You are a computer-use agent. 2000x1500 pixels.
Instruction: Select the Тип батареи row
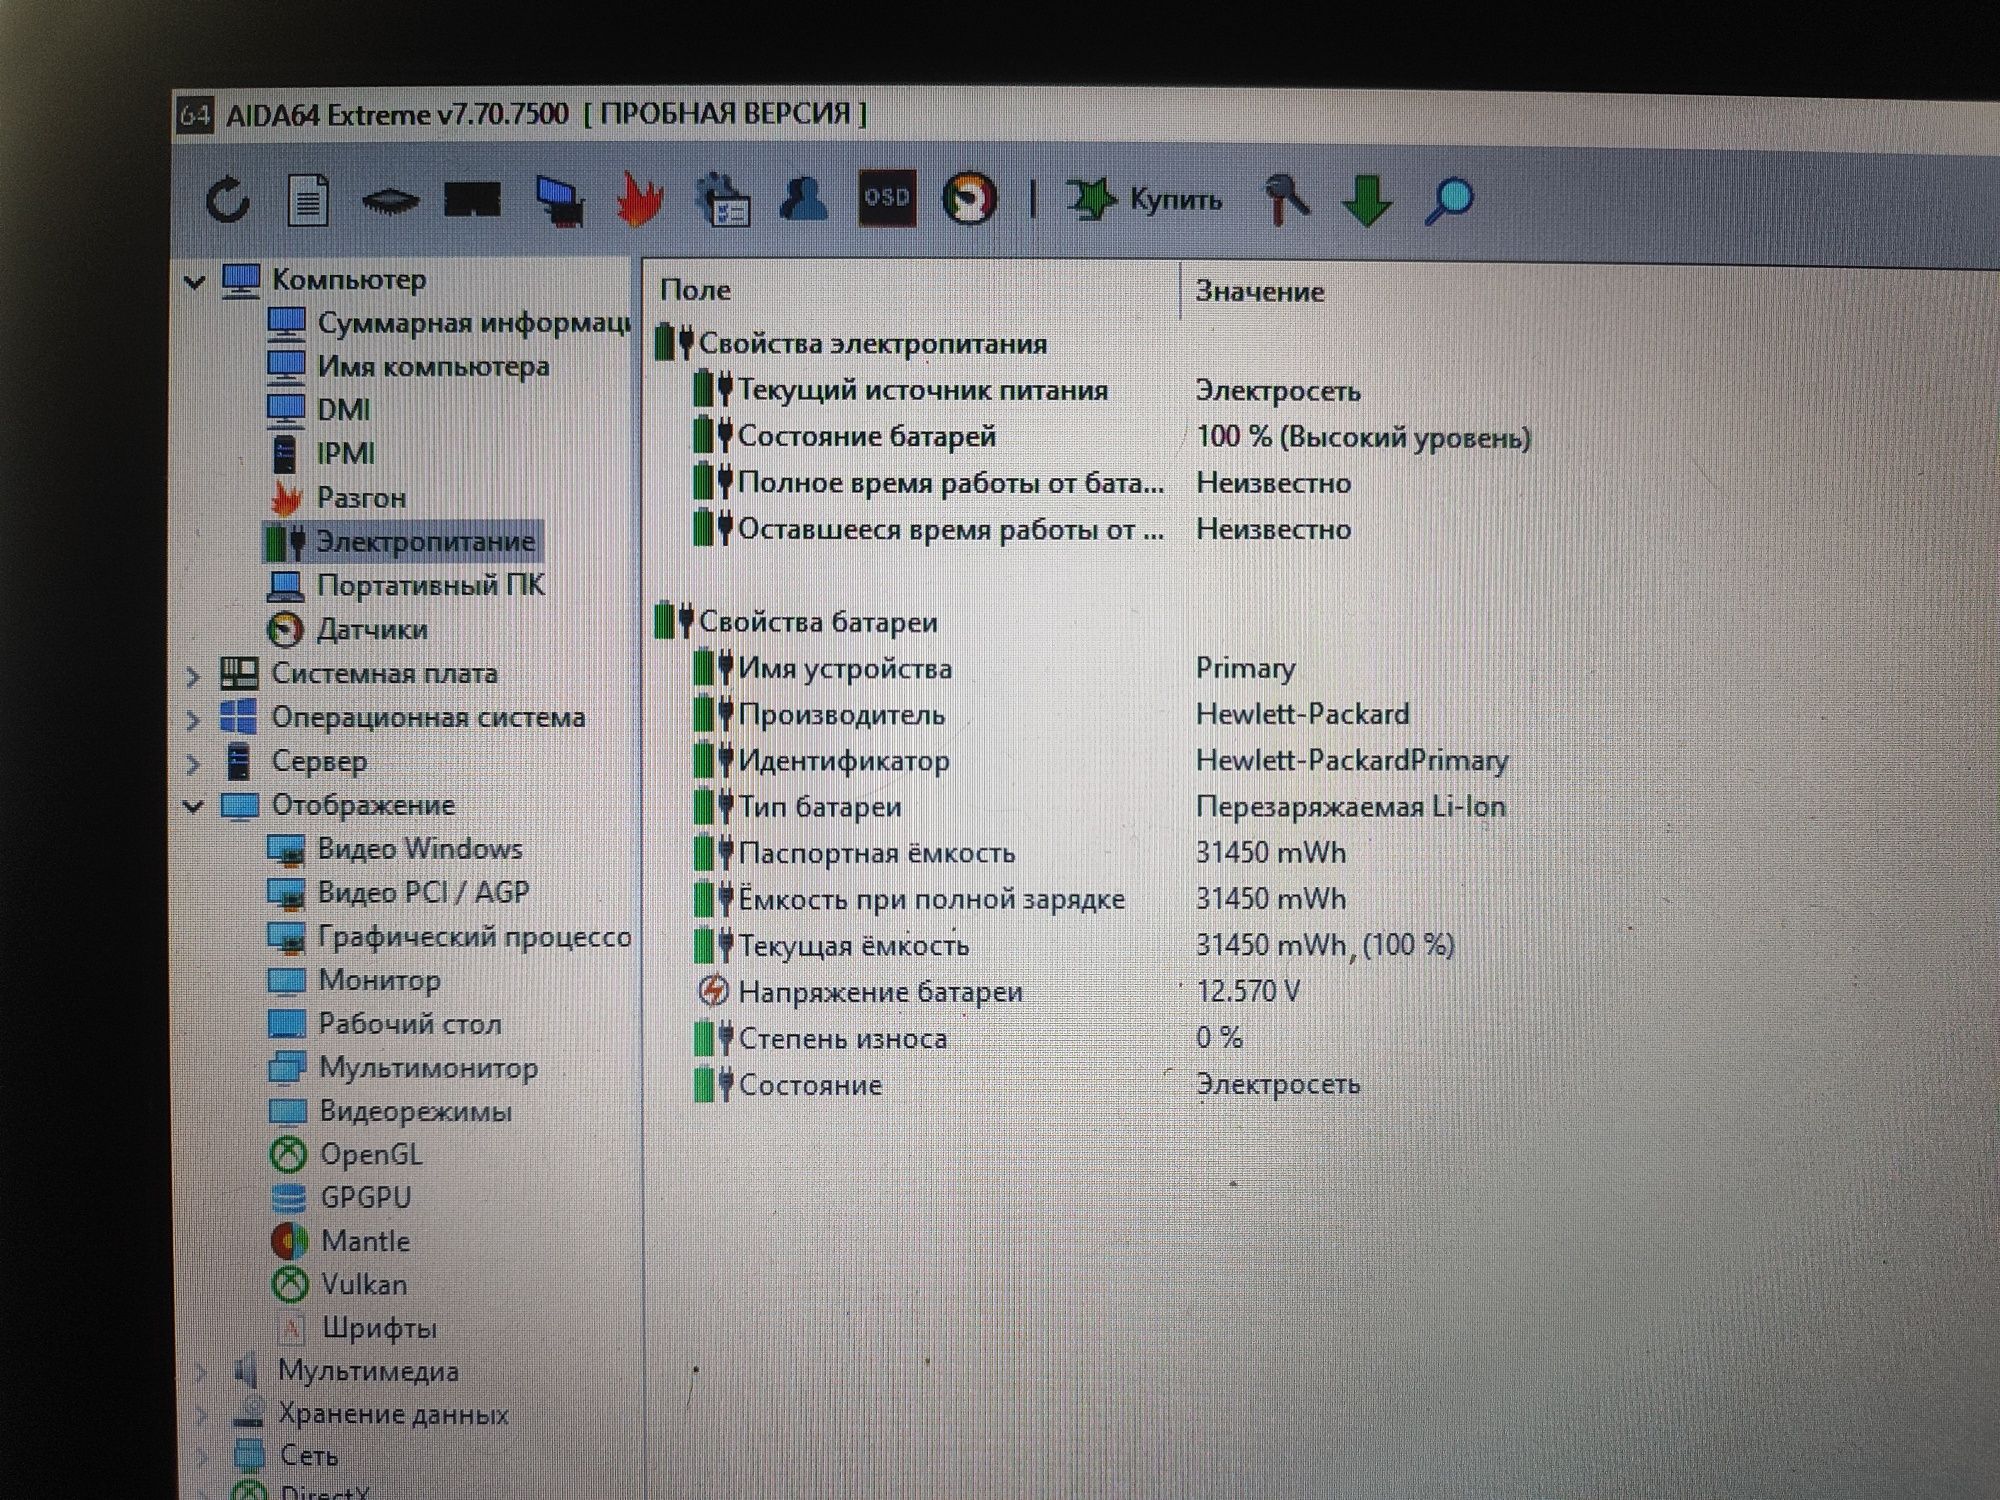(1100, 807)
